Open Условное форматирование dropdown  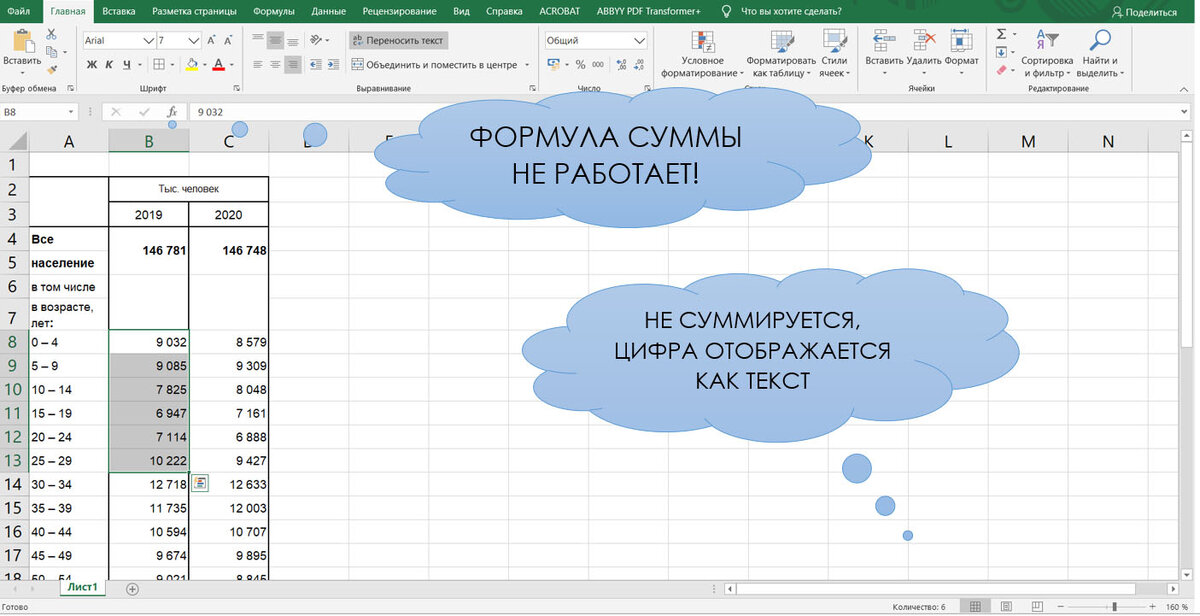click(703, 54)
